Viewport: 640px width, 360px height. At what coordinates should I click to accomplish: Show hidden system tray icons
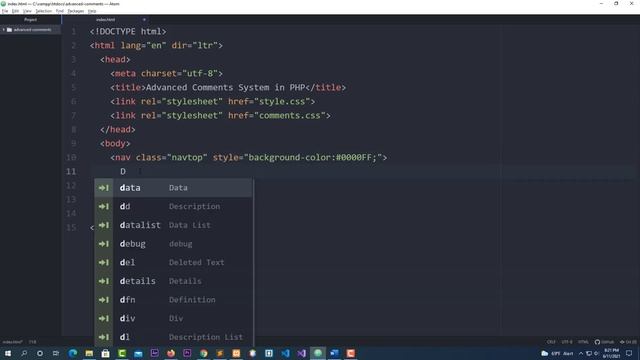[x=581, y=353]
